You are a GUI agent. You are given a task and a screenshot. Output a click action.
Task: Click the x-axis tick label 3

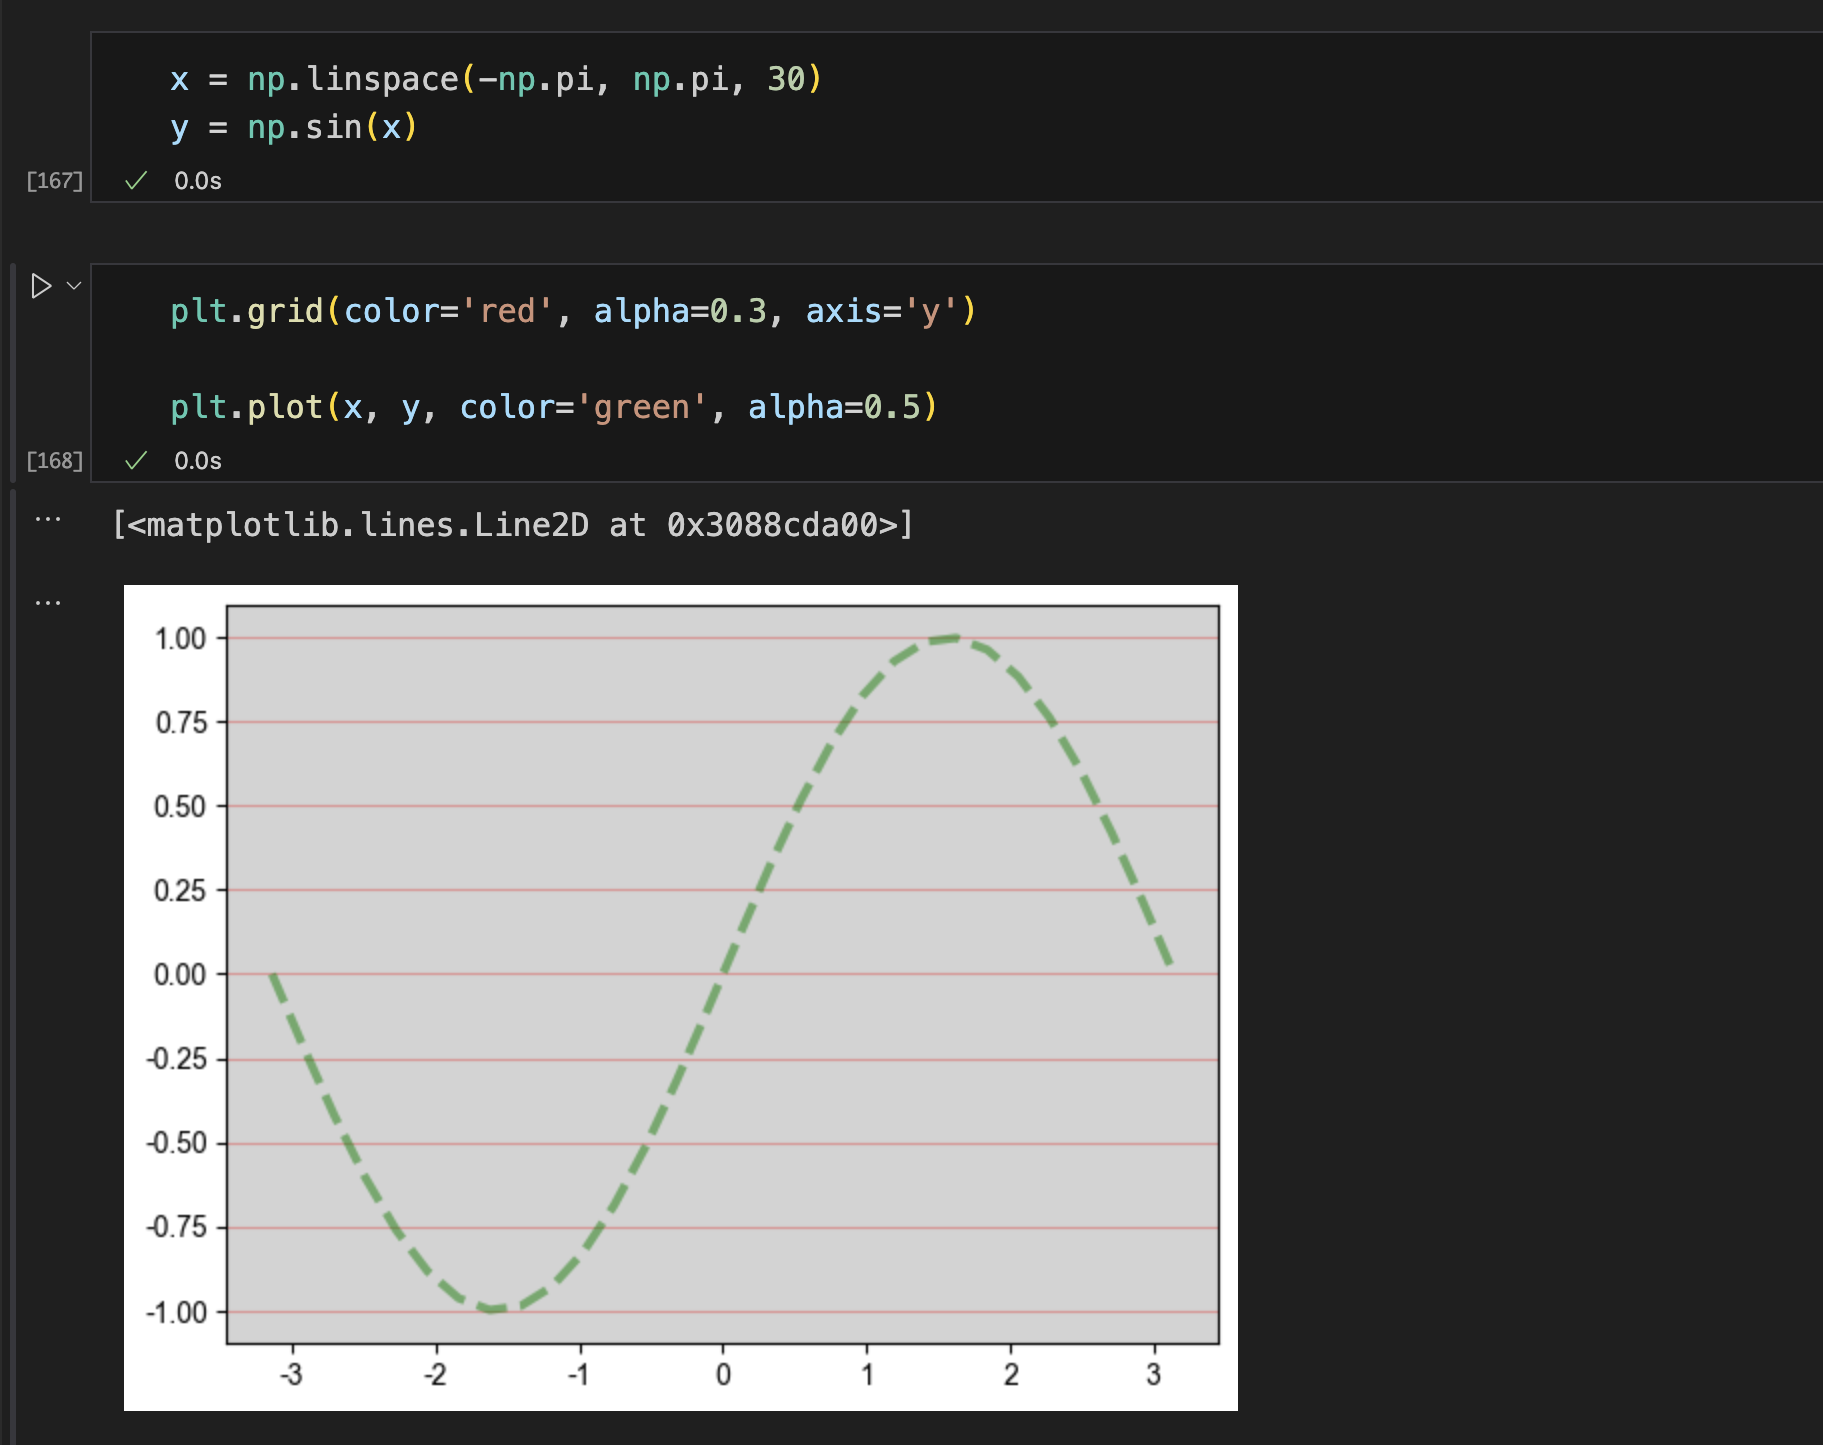tap(1154, 1375)
